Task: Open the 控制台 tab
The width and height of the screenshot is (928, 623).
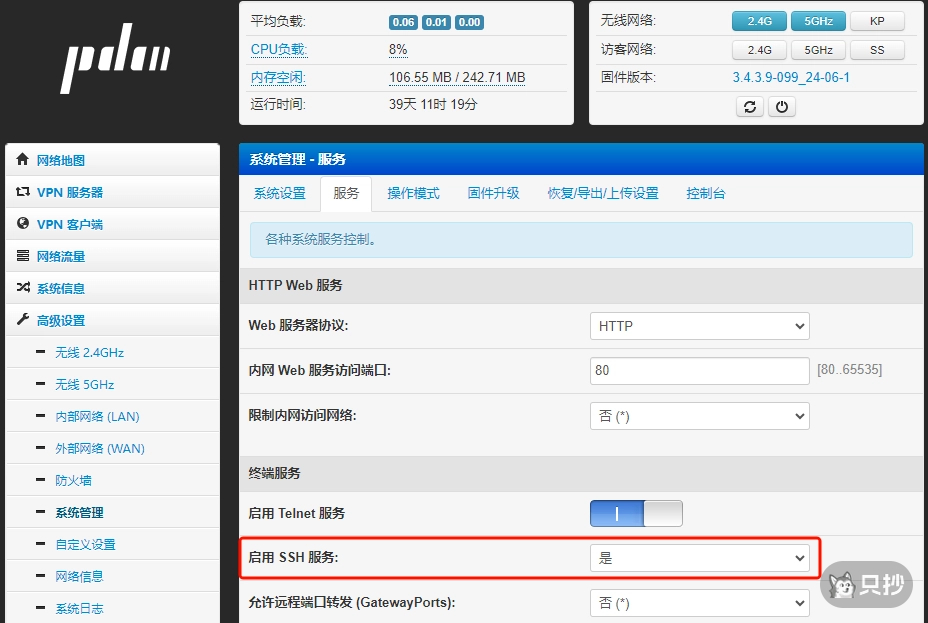Action: [706, 193]
